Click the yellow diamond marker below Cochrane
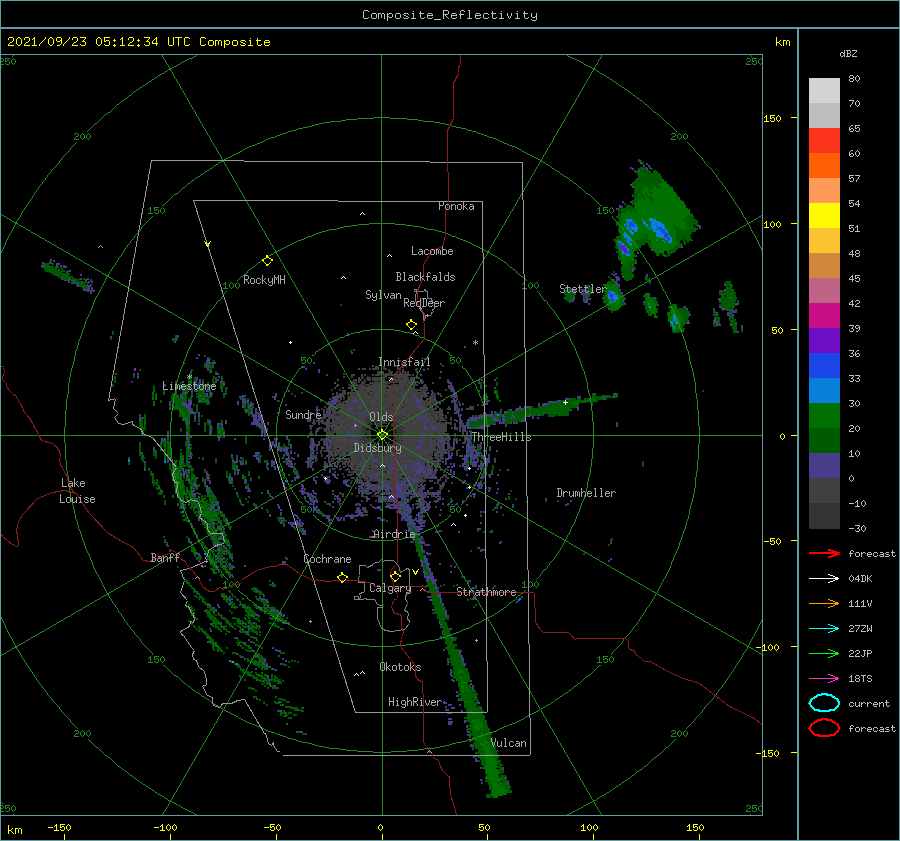900x841 pixels. pos(342,577)
